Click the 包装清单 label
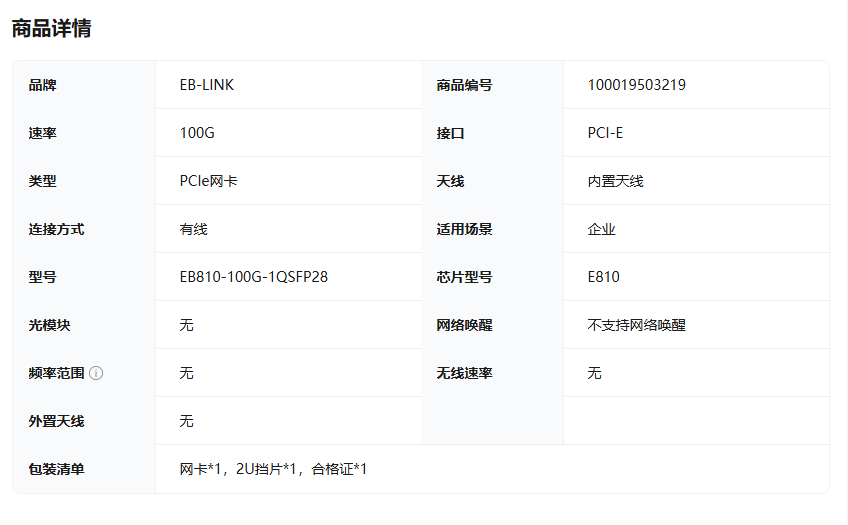This screenshot has height=525, width=848. point(56,470)
